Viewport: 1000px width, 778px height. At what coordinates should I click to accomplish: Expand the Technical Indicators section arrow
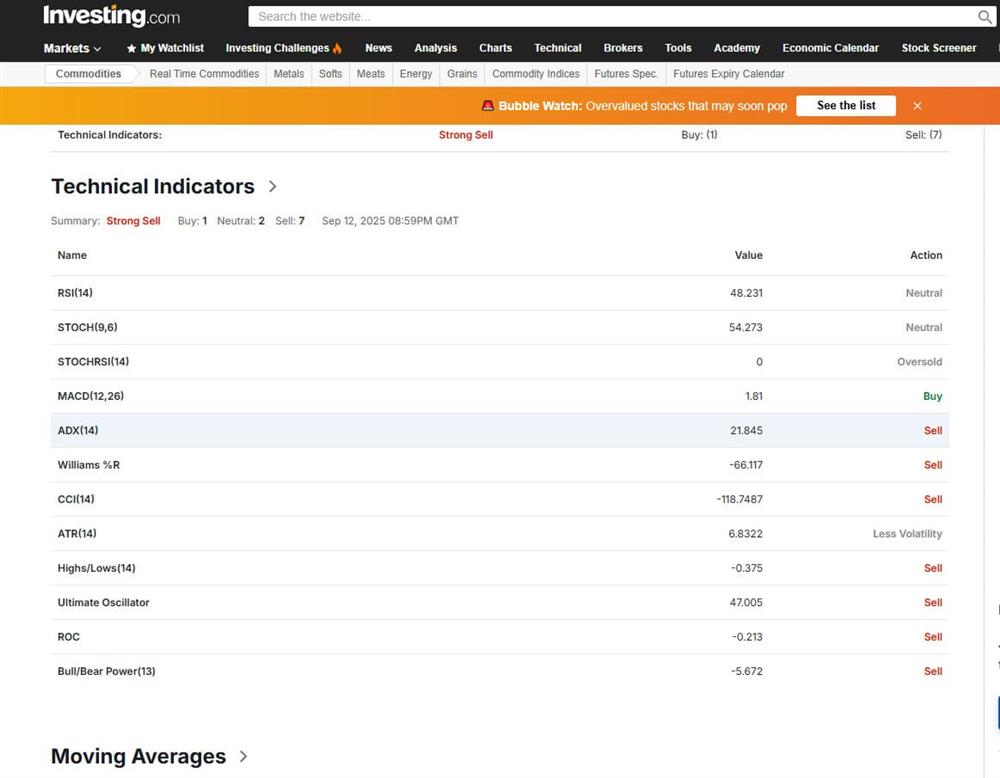272,186
